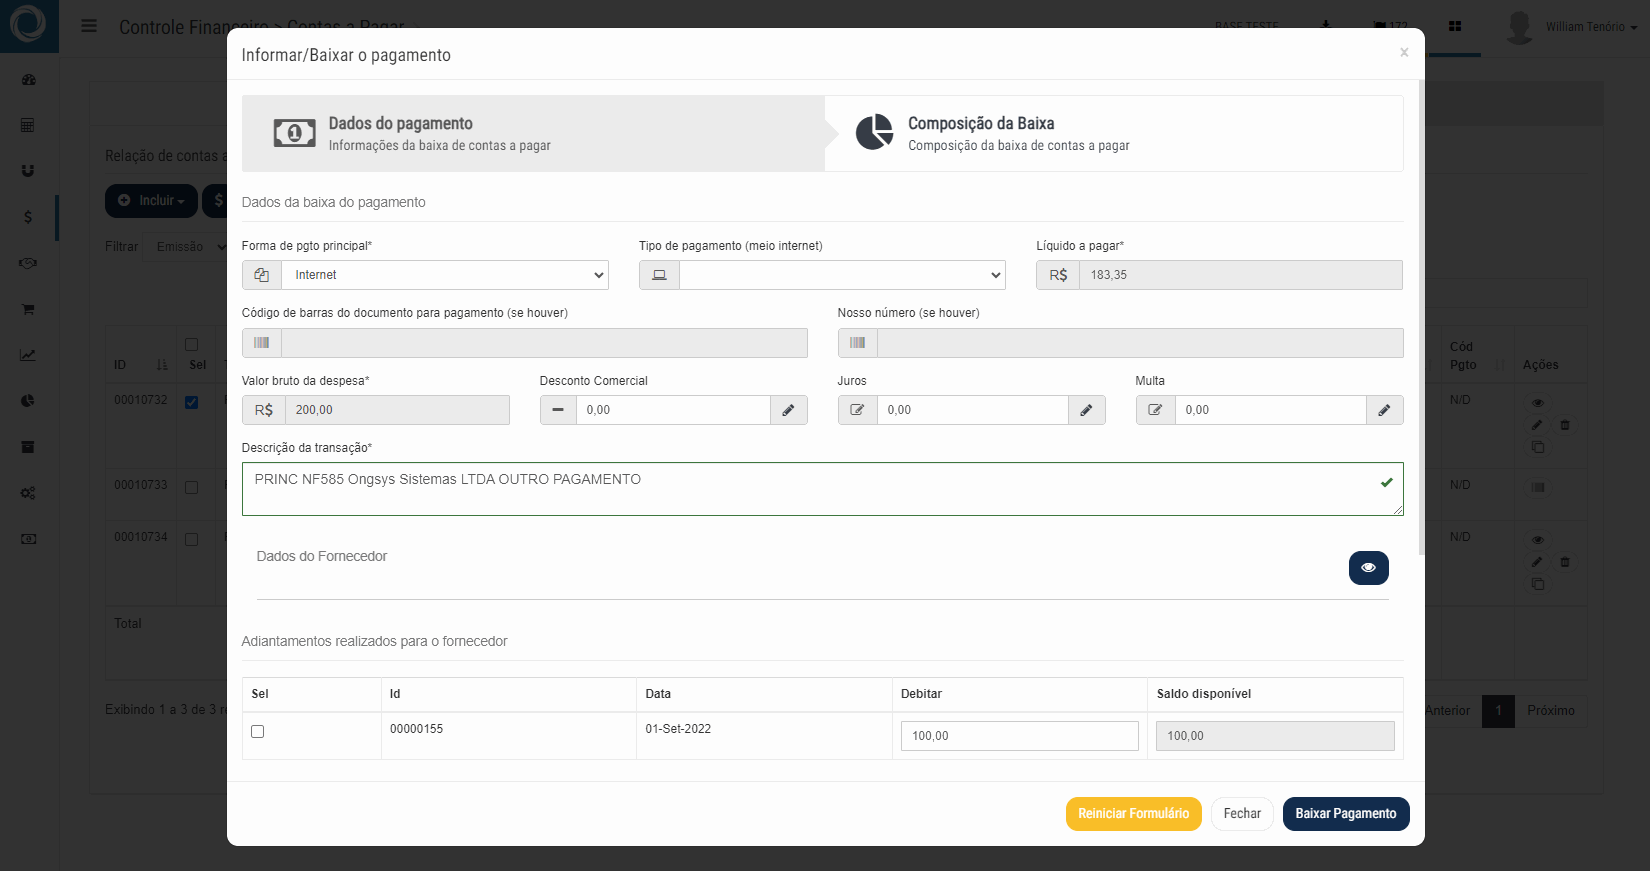Uncheck the selected row 00010732 checkbox
1650x871 pixels.
click(191, 402)
